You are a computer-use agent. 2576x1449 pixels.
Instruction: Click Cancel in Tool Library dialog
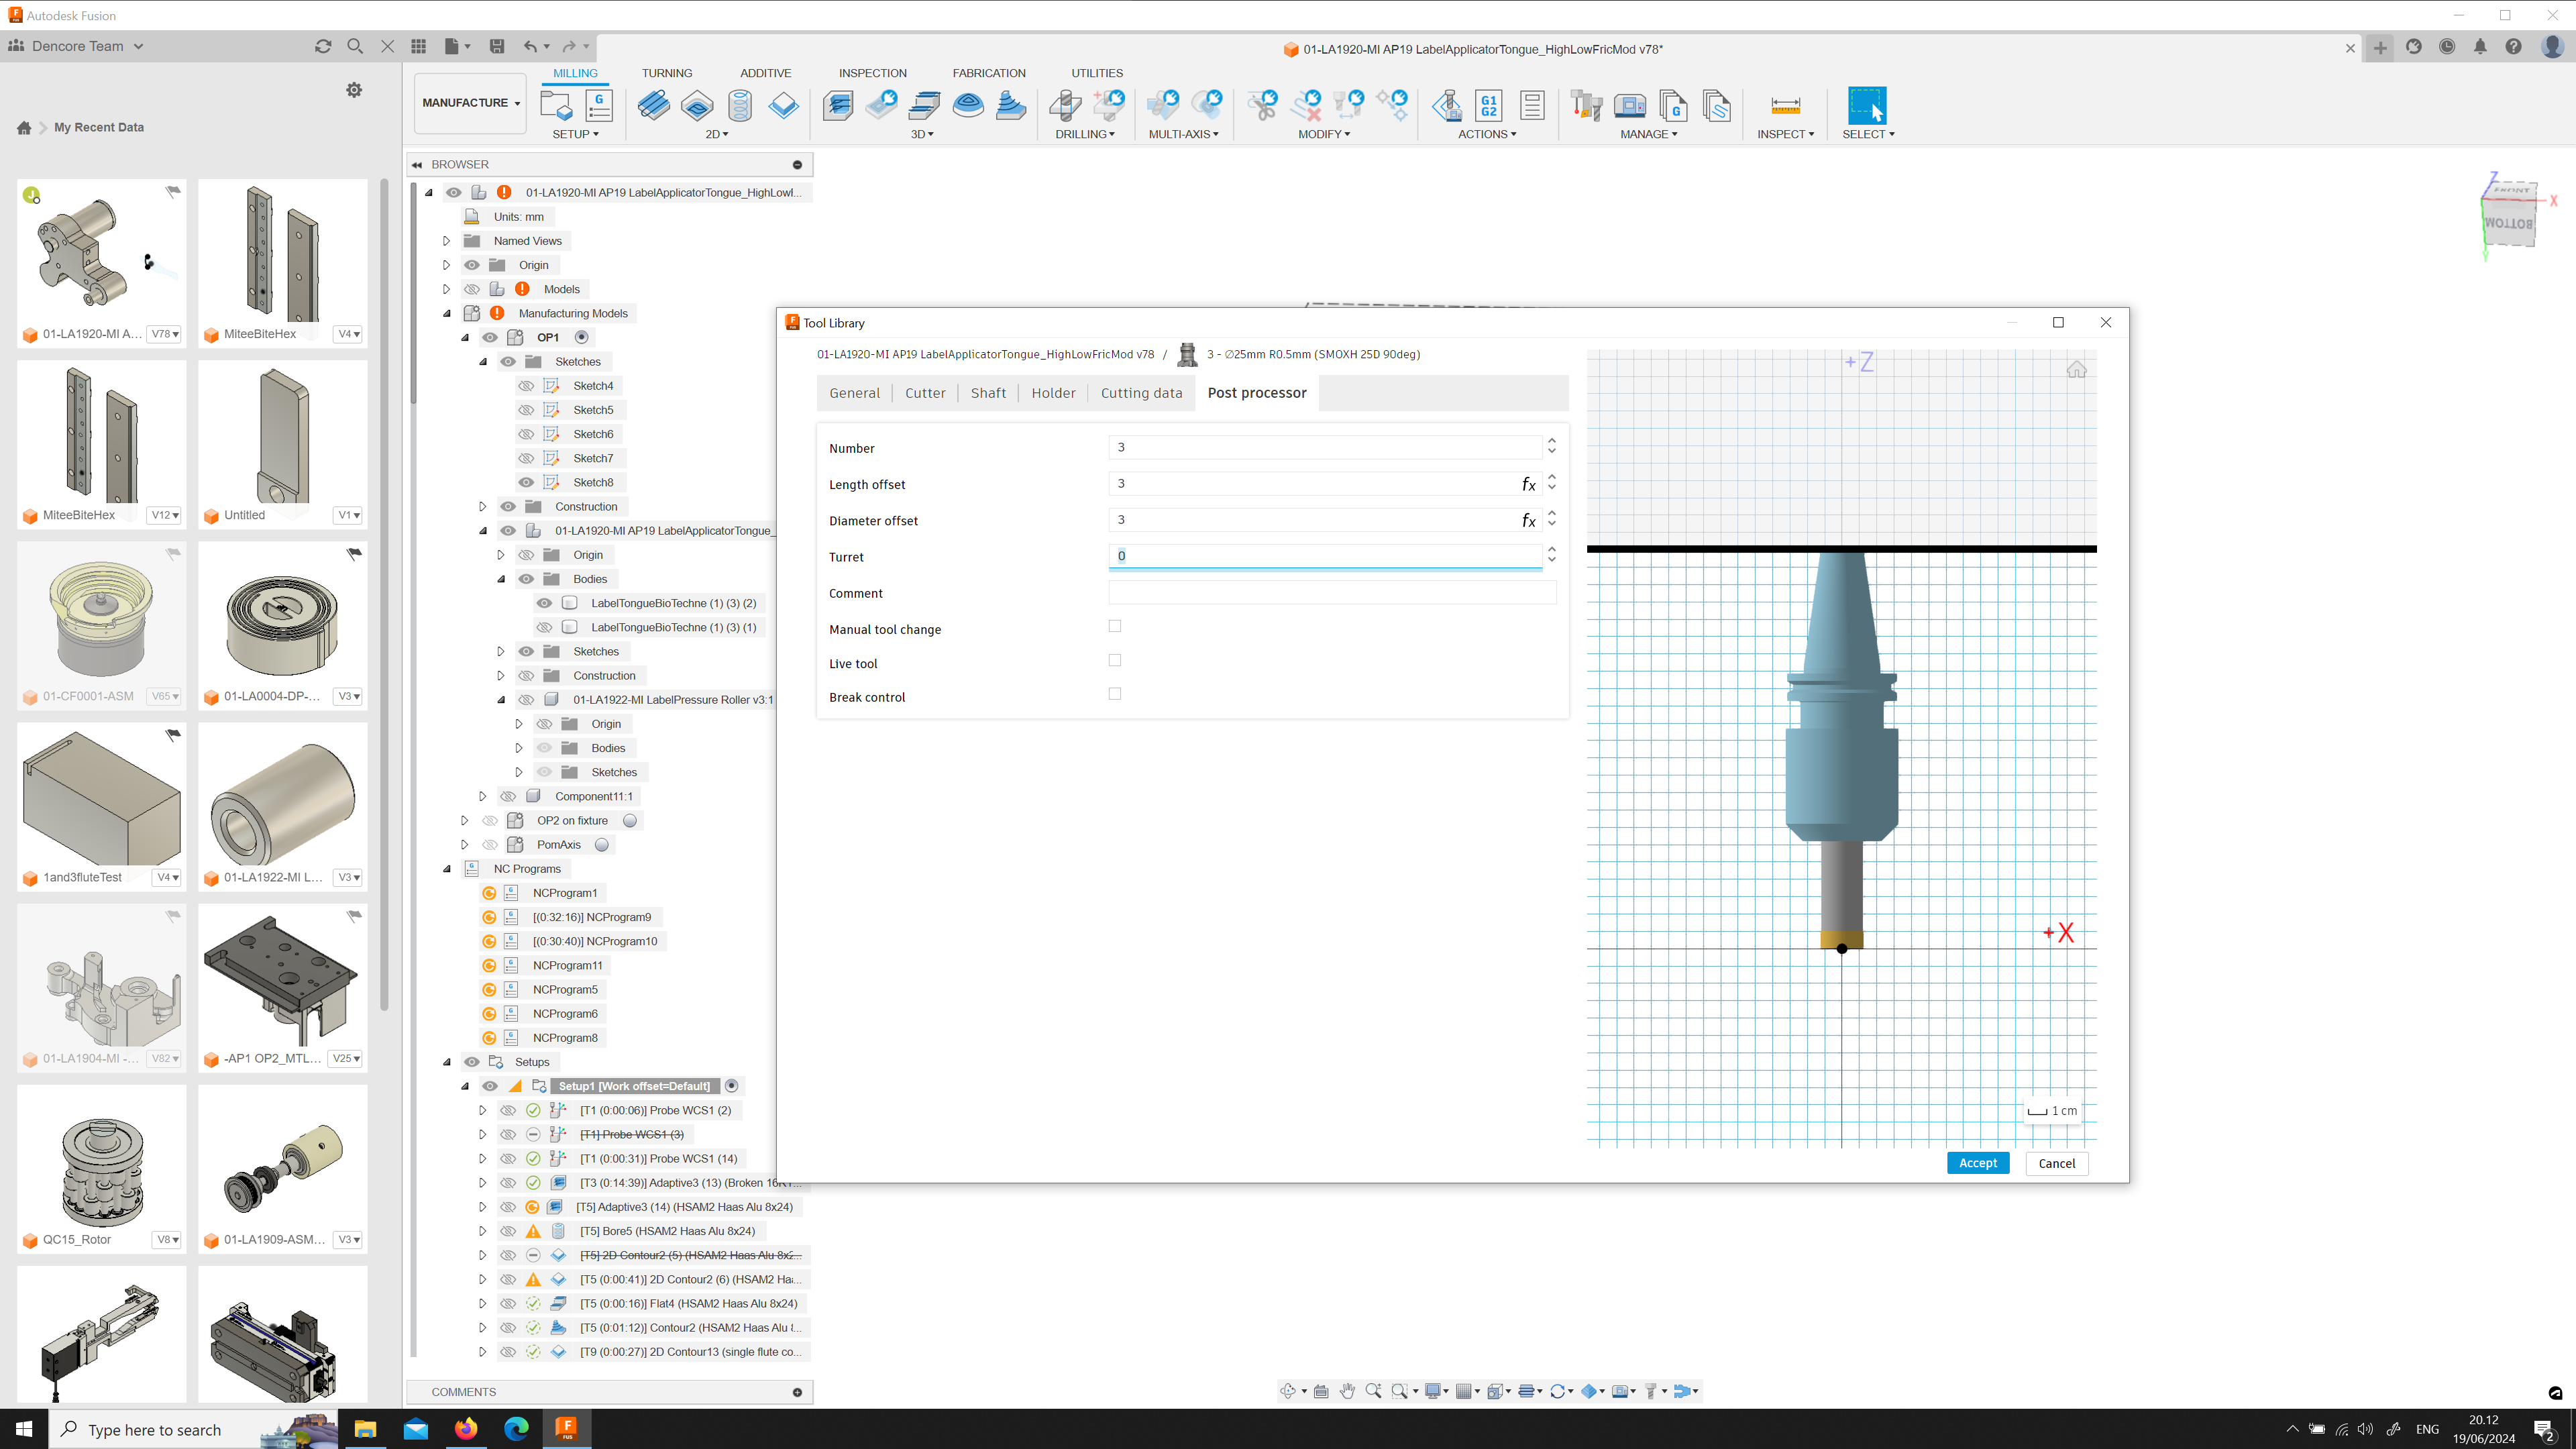point(2056,1163)
